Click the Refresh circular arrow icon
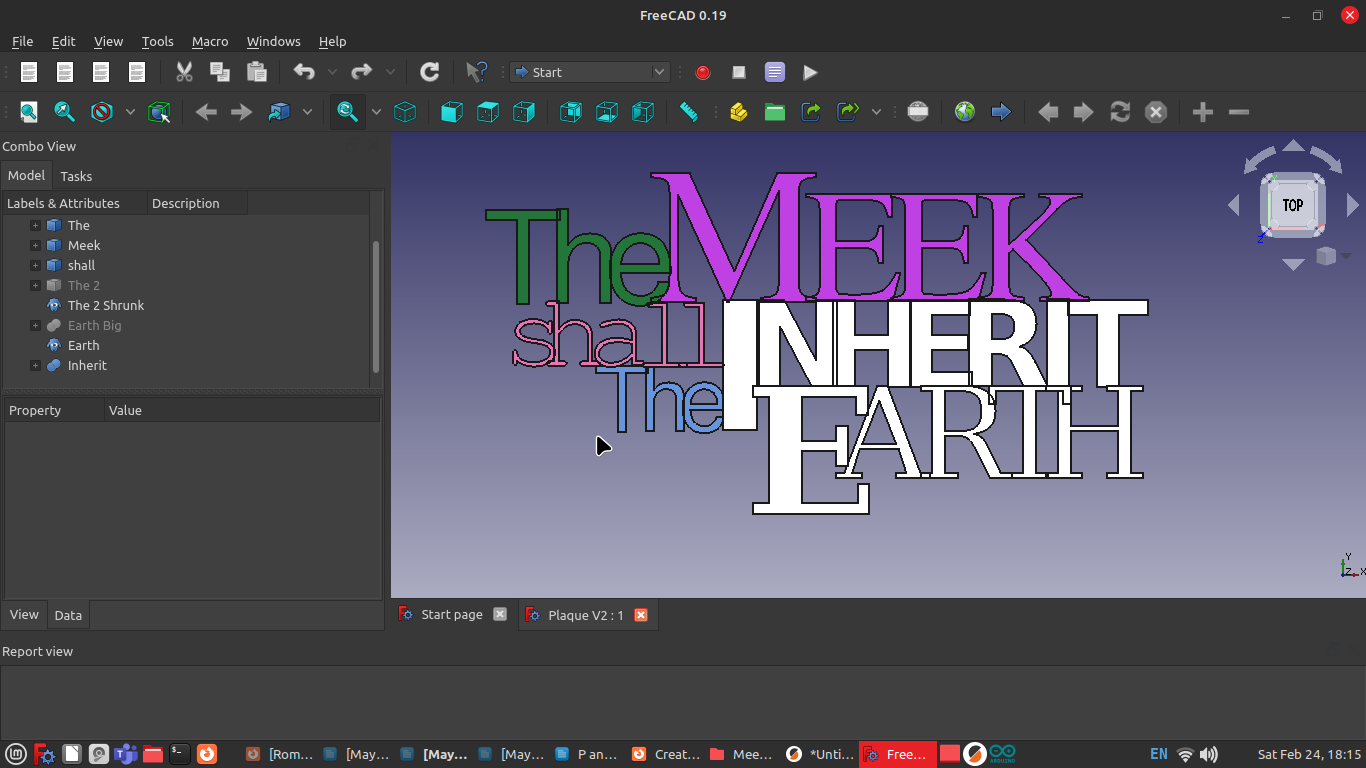This screenshot has height=768, width=1366. click(430, 72)
